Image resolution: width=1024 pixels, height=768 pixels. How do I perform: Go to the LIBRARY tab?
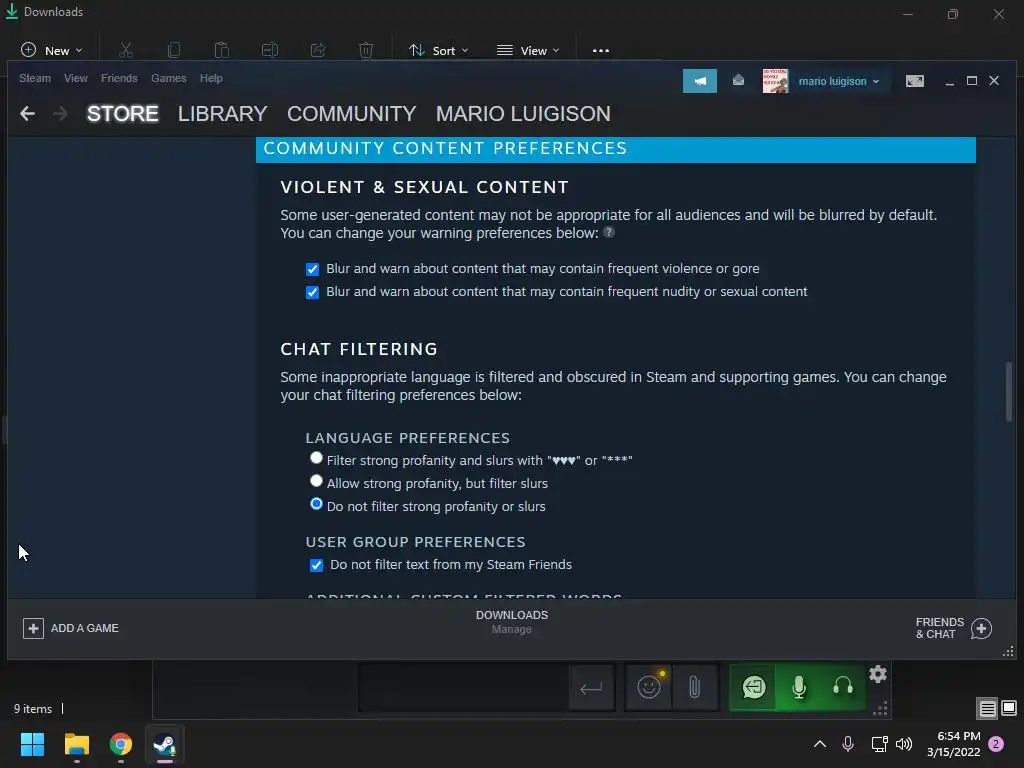click(223, 114)
